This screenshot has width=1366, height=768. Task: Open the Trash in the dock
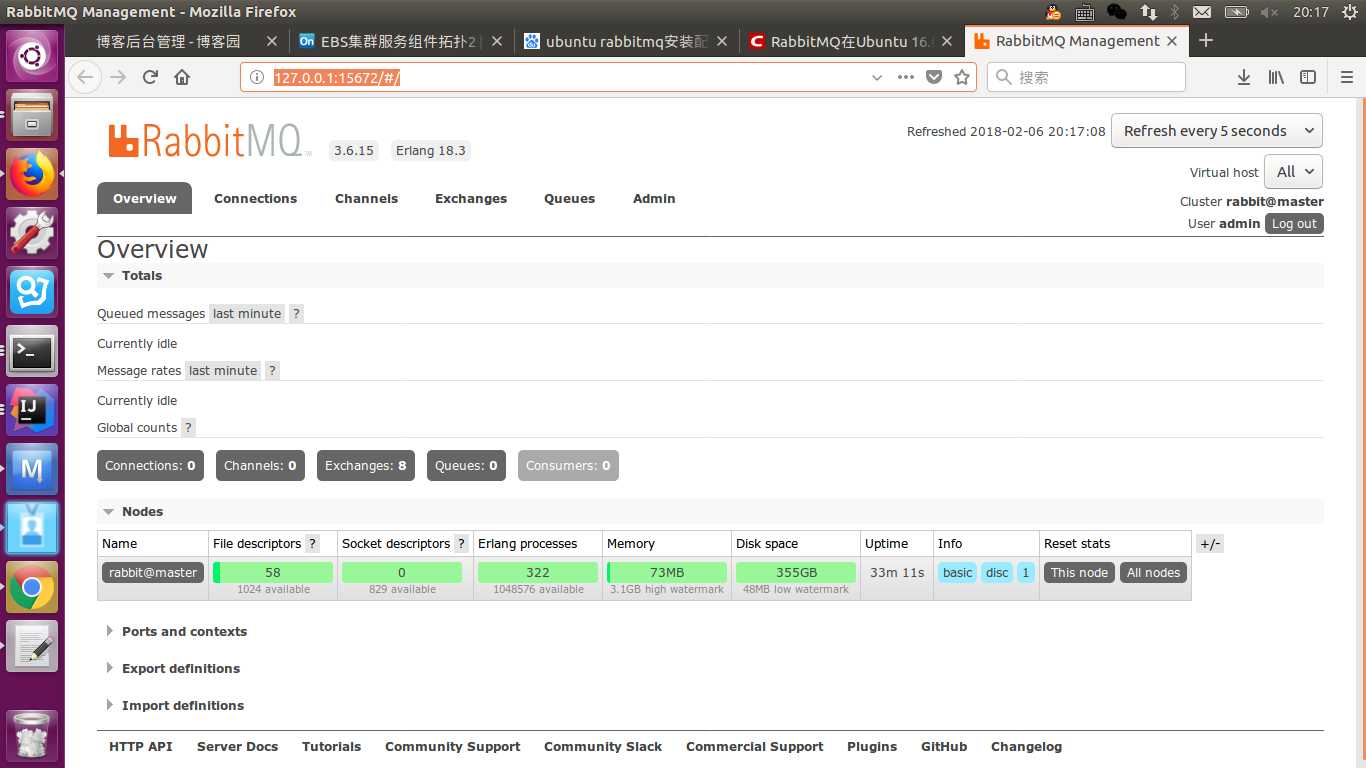pos(33,736)
